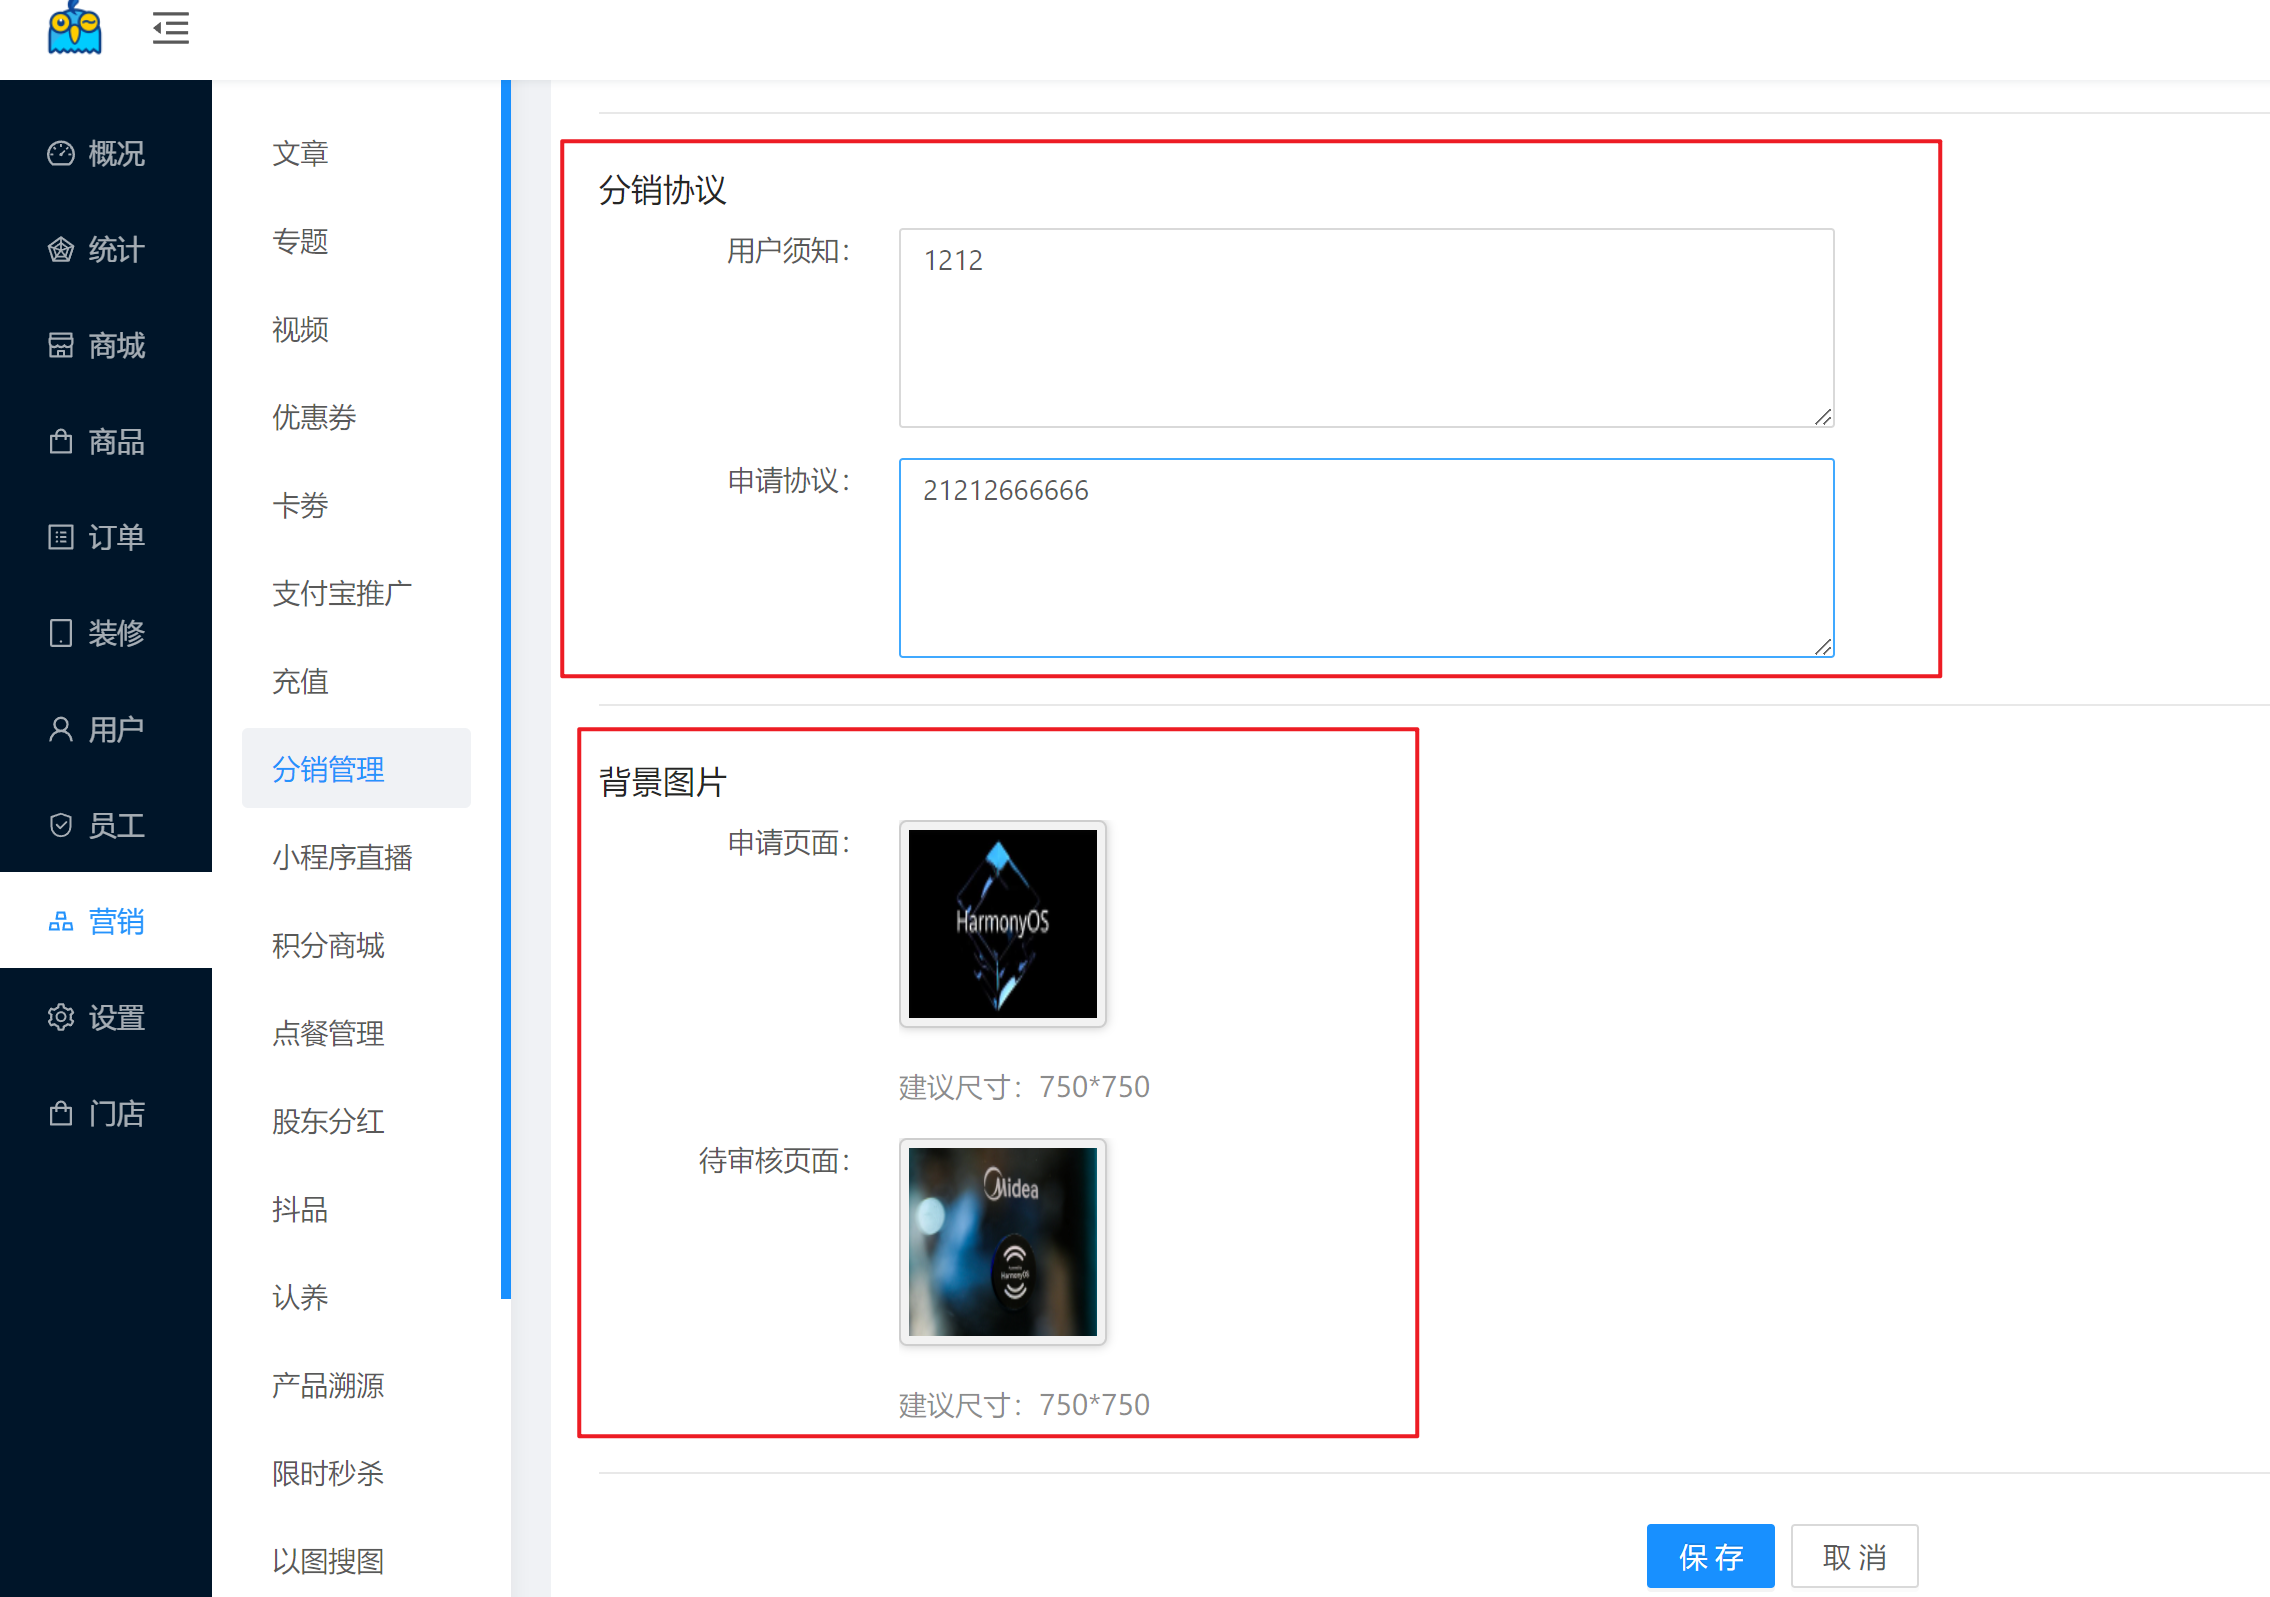
Task: Collapse sidebar with menu fold icon
Action: [170, 28]
